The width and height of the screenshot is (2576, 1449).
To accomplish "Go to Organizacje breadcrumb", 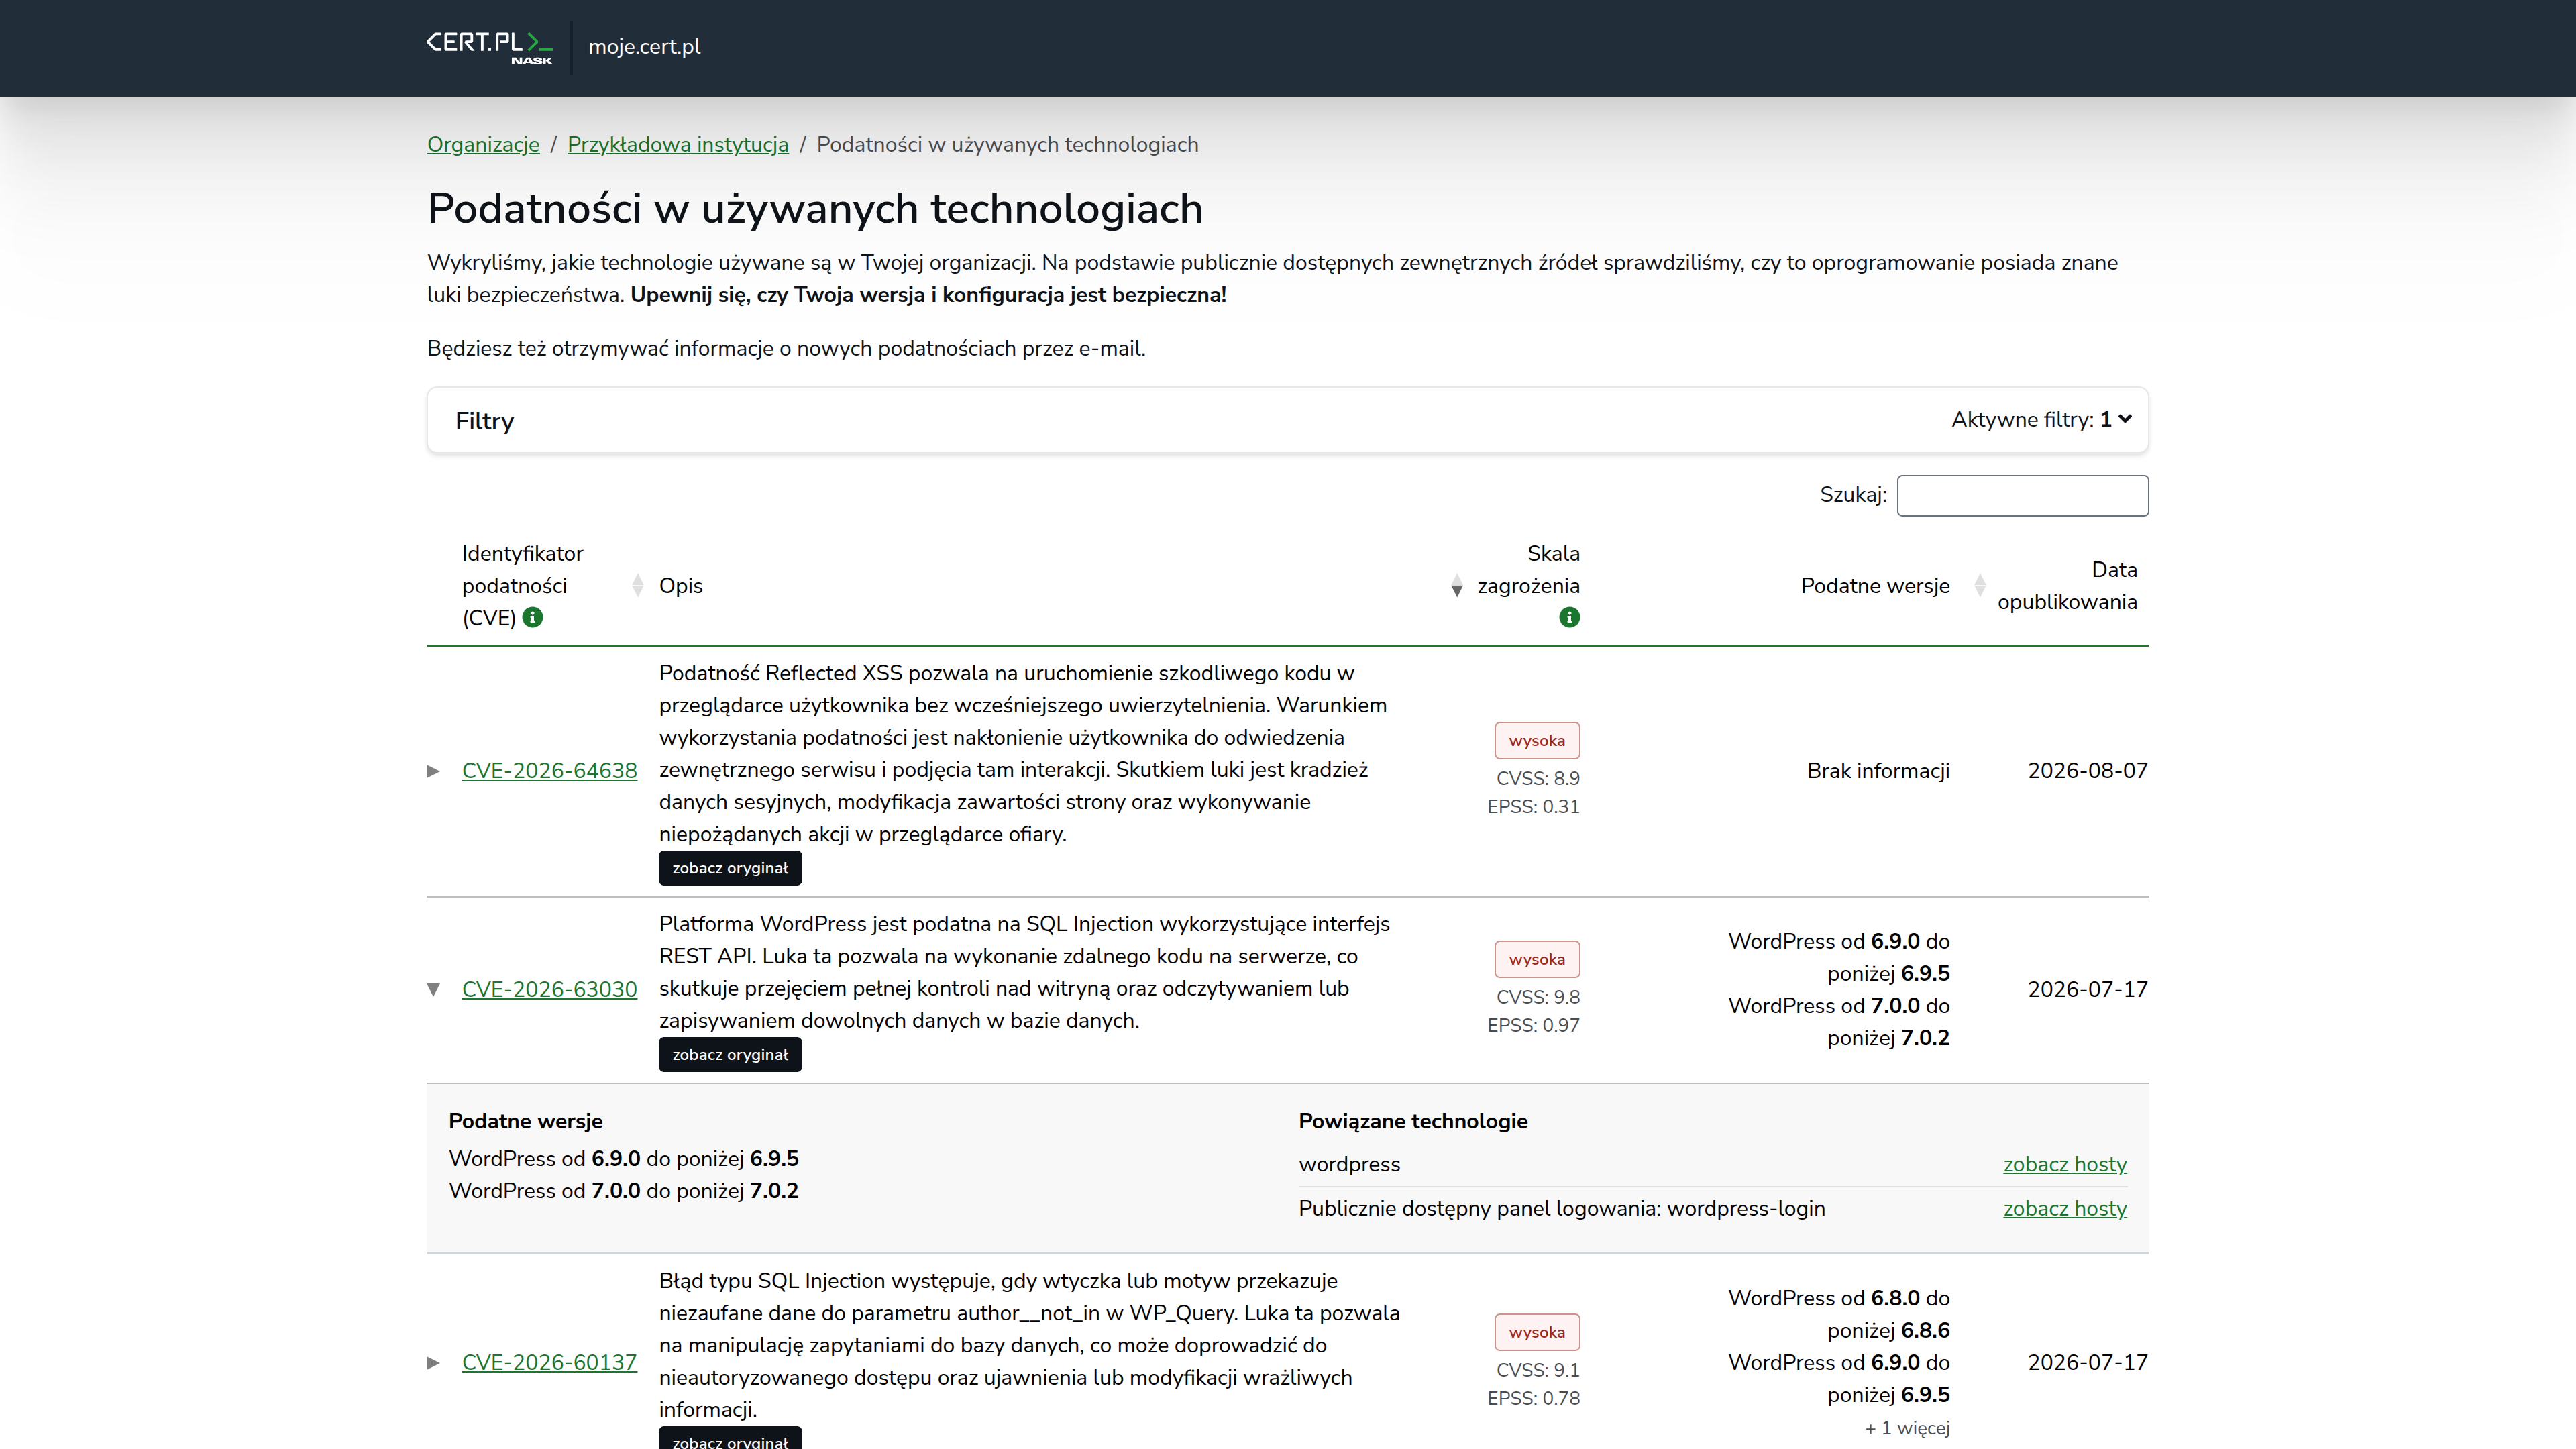I will (483, 144).
